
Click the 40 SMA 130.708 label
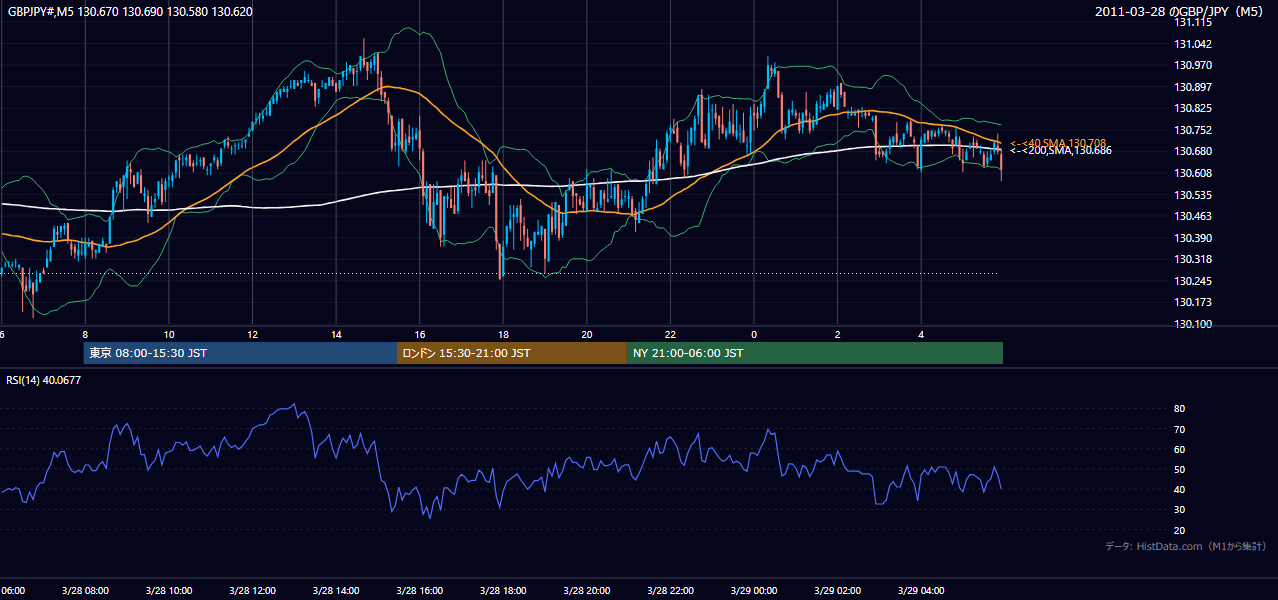pos(1058,143)
